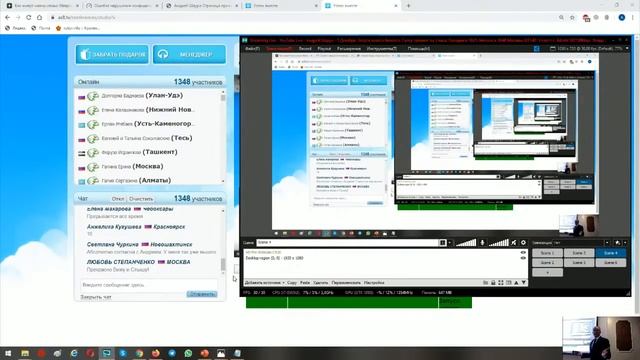This screenshot has width=640, height=360.
Task: Click participant row ending (Москва)
Action: 149,167
